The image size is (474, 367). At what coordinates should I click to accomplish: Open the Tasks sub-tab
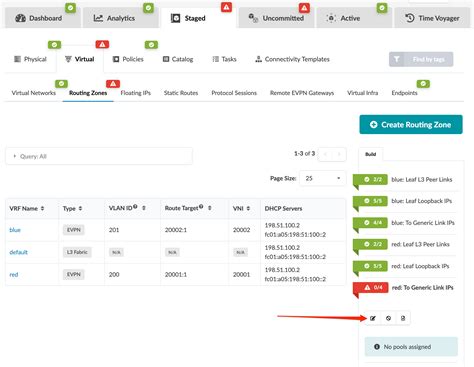pyautogui.click(x=224, y=59)
